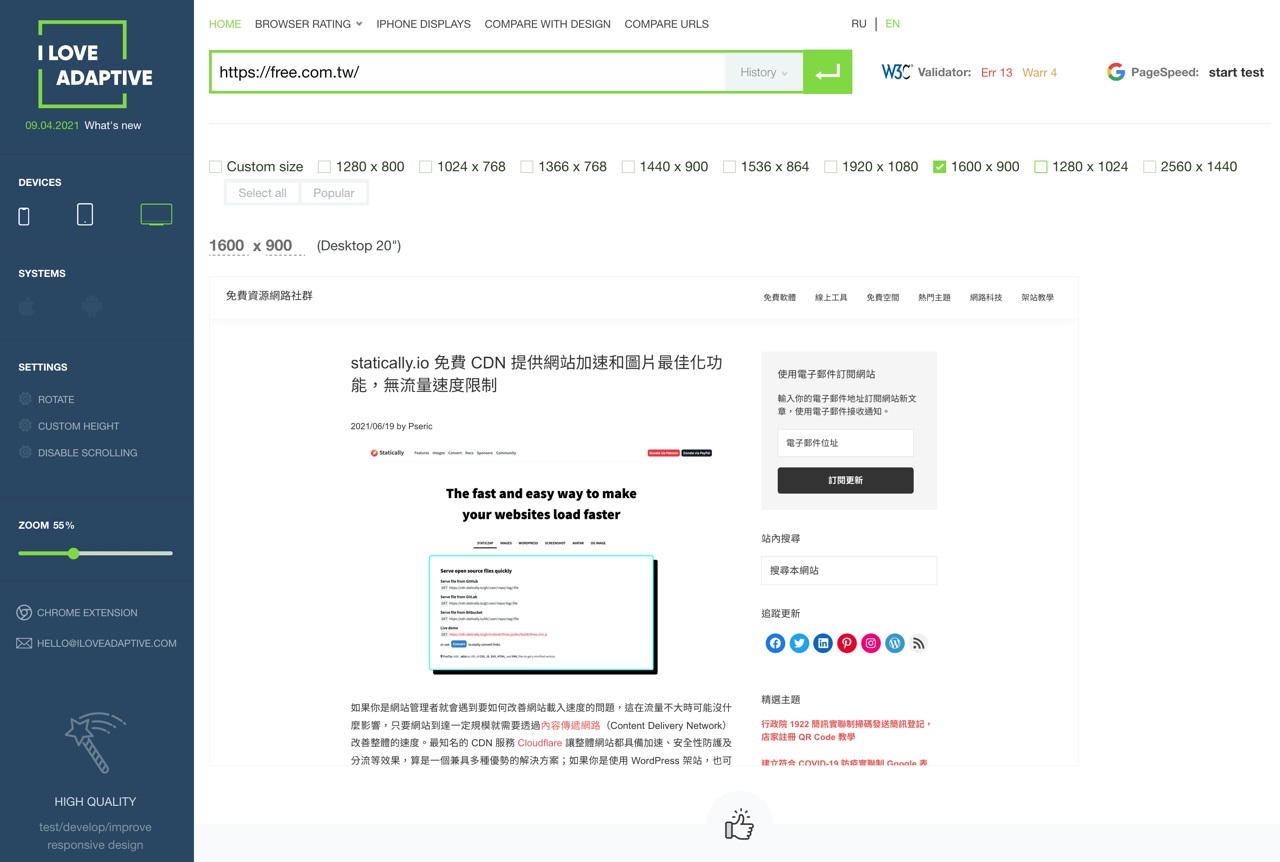The width and height of the screenshot is (1280, 862).
Task: Open the Cloudflare link in the article
Action: click(541, 743)
